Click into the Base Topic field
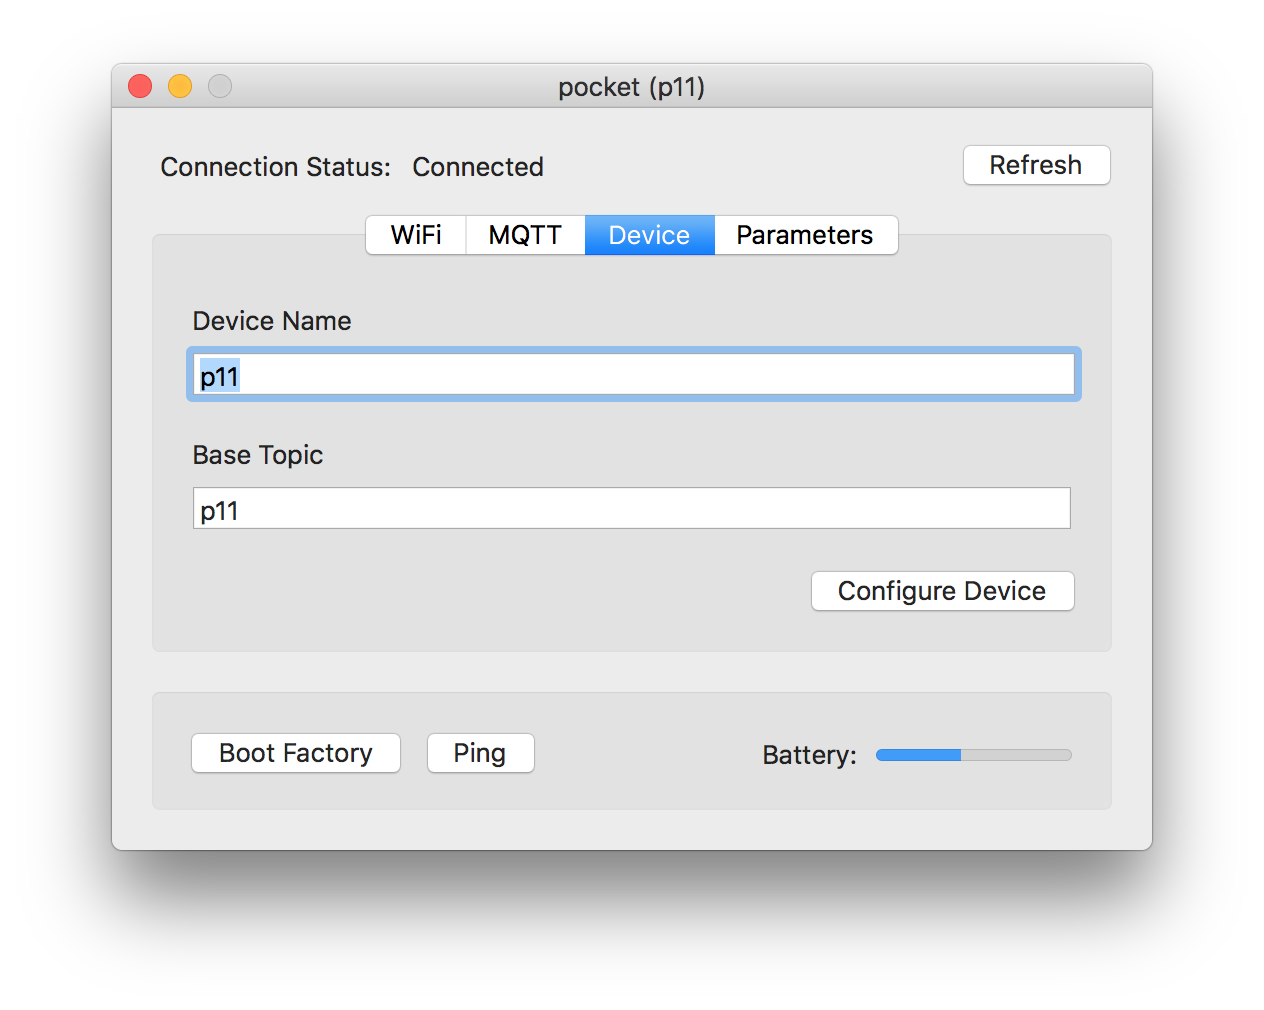The height and width of the screenshot is (1010, 1264). (631, 508)
